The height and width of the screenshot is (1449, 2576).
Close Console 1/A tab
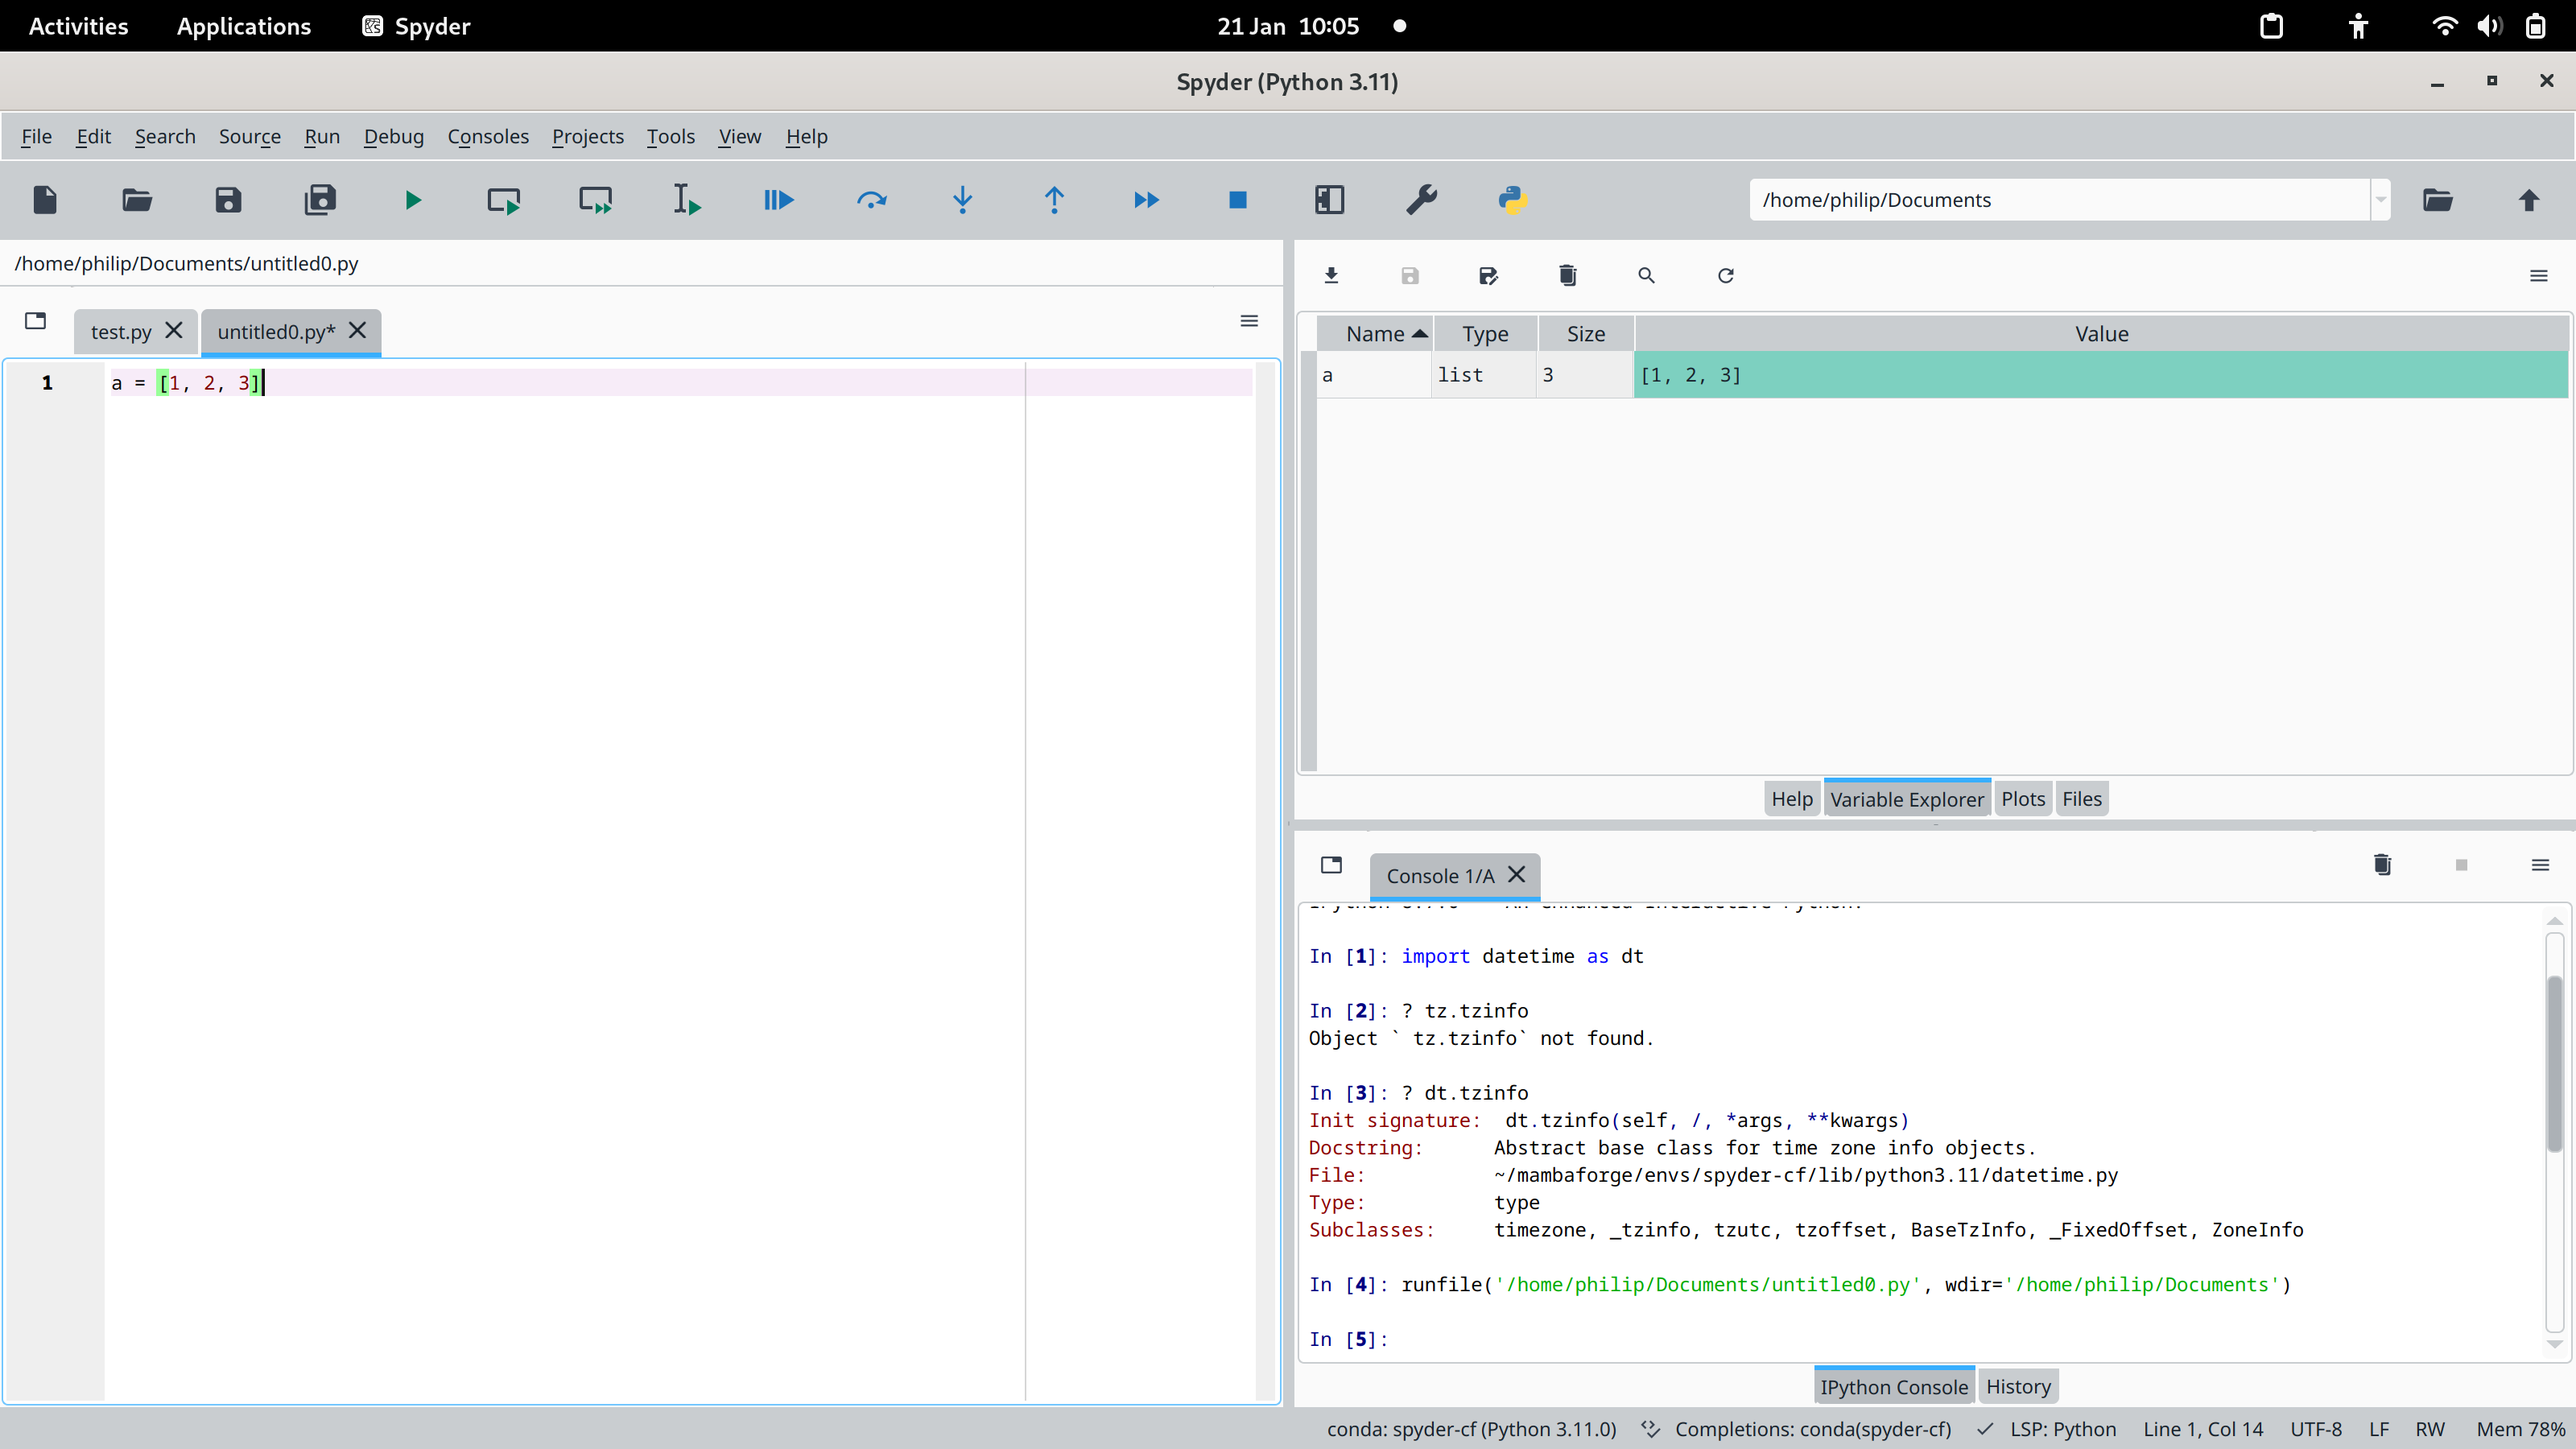click(x=1517, y=875)
